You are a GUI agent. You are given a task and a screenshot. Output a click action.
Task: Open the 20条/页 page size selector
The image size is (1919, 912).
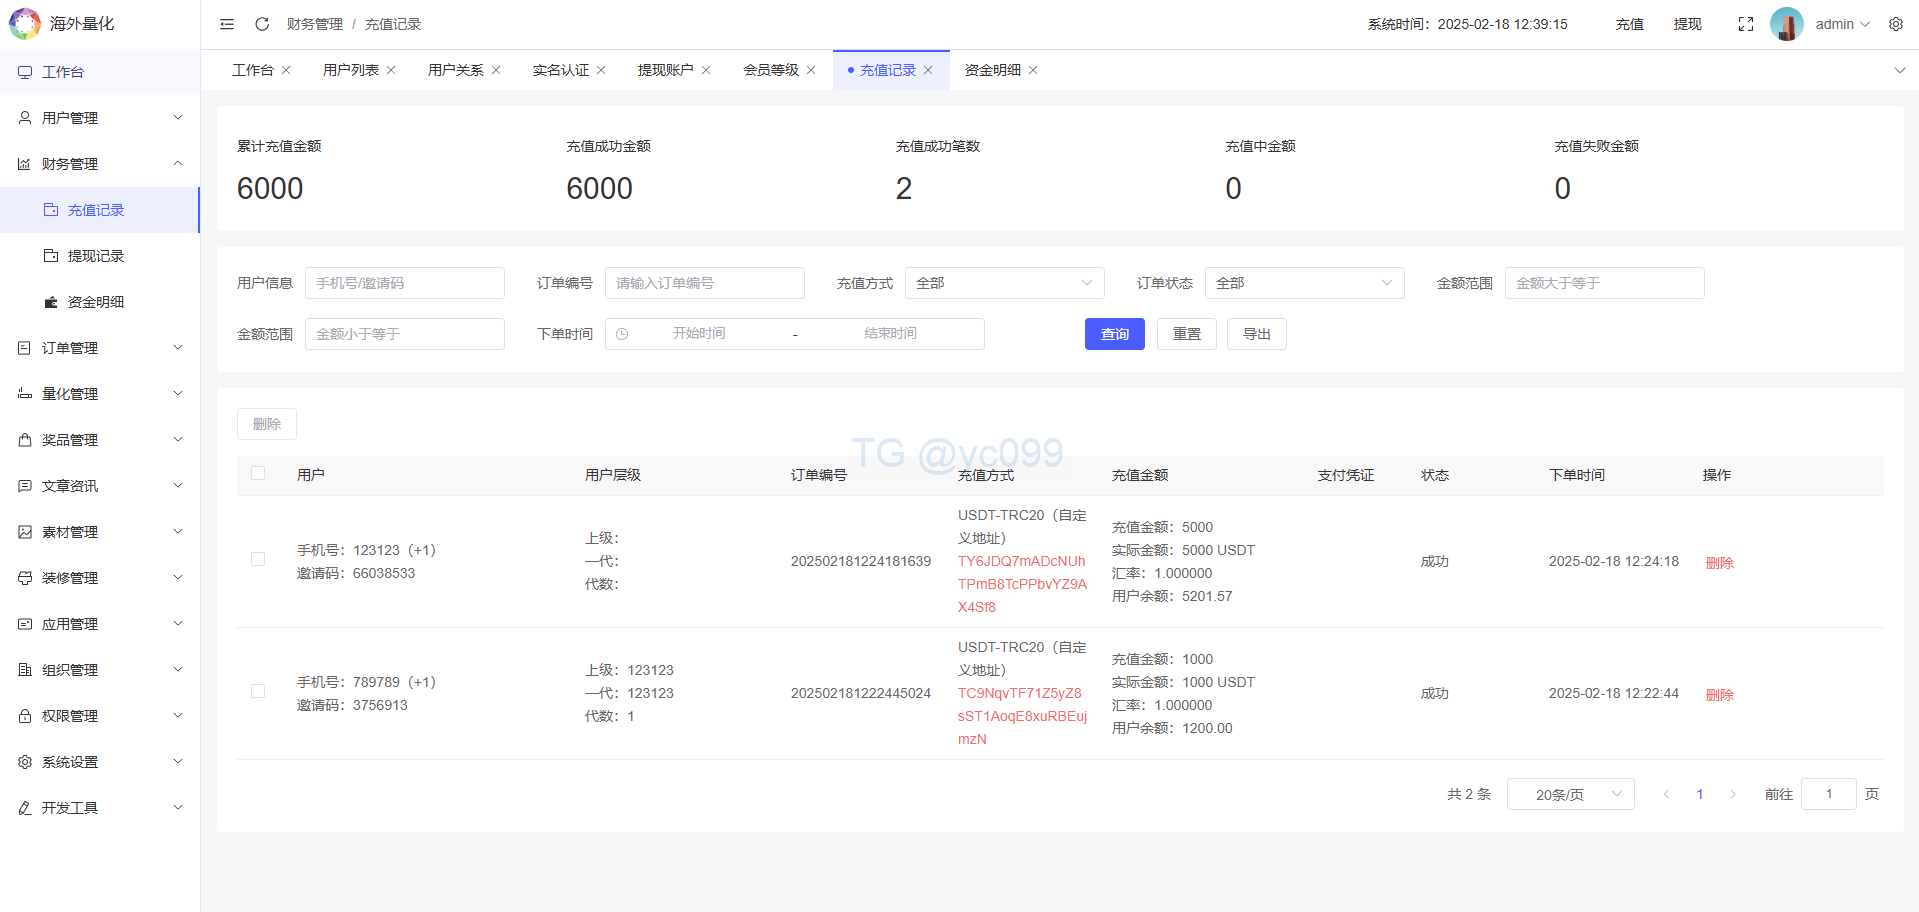tap(1570, 794)
